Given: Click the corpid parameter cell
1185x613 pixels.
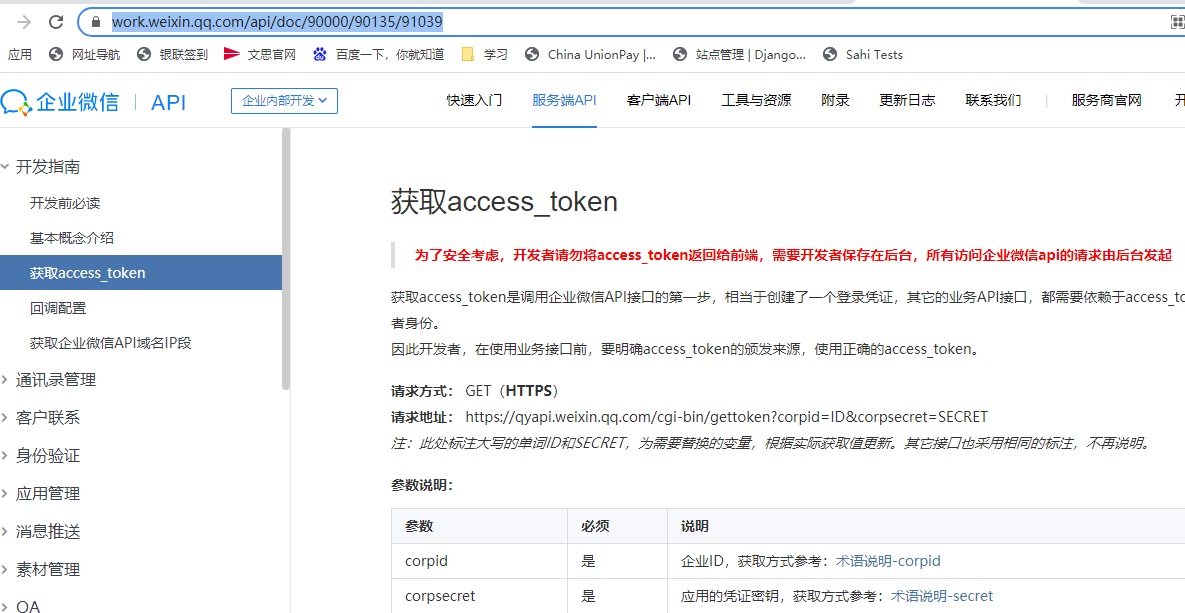Looking at the screenshot, I should pyautogui.click(x=479, y=562).
